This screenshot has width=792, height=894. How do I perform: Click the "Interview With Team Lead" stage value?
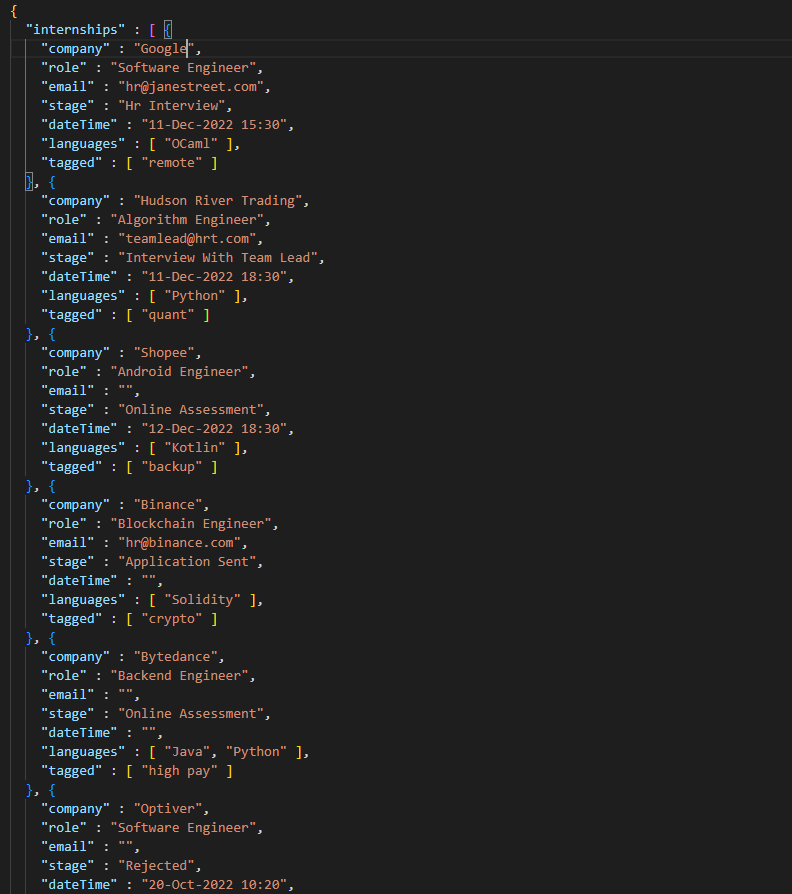(x=218, y=258)
